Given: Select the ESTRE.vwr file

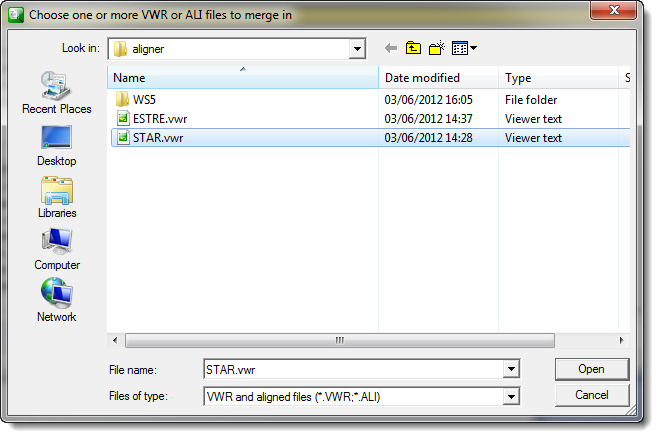Looking at the screenshot, I should [x=160, y=119].
